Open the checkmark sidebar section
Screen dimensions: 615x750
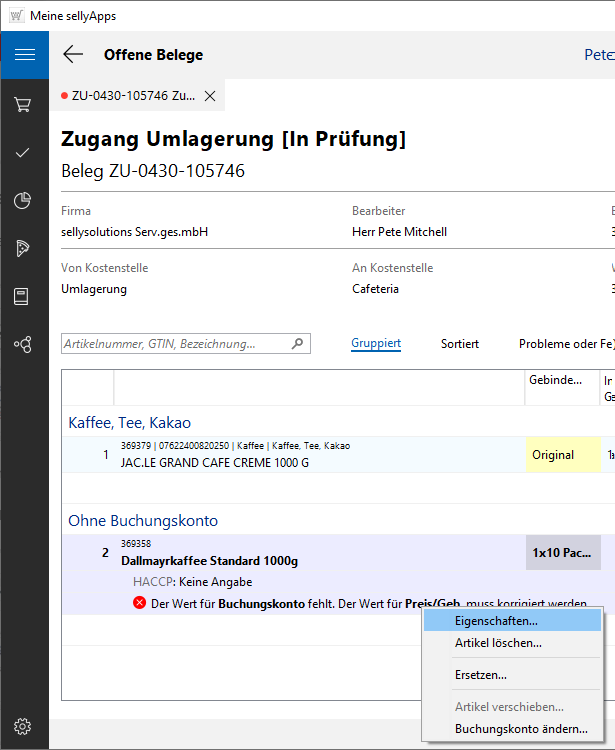(23, 152)
